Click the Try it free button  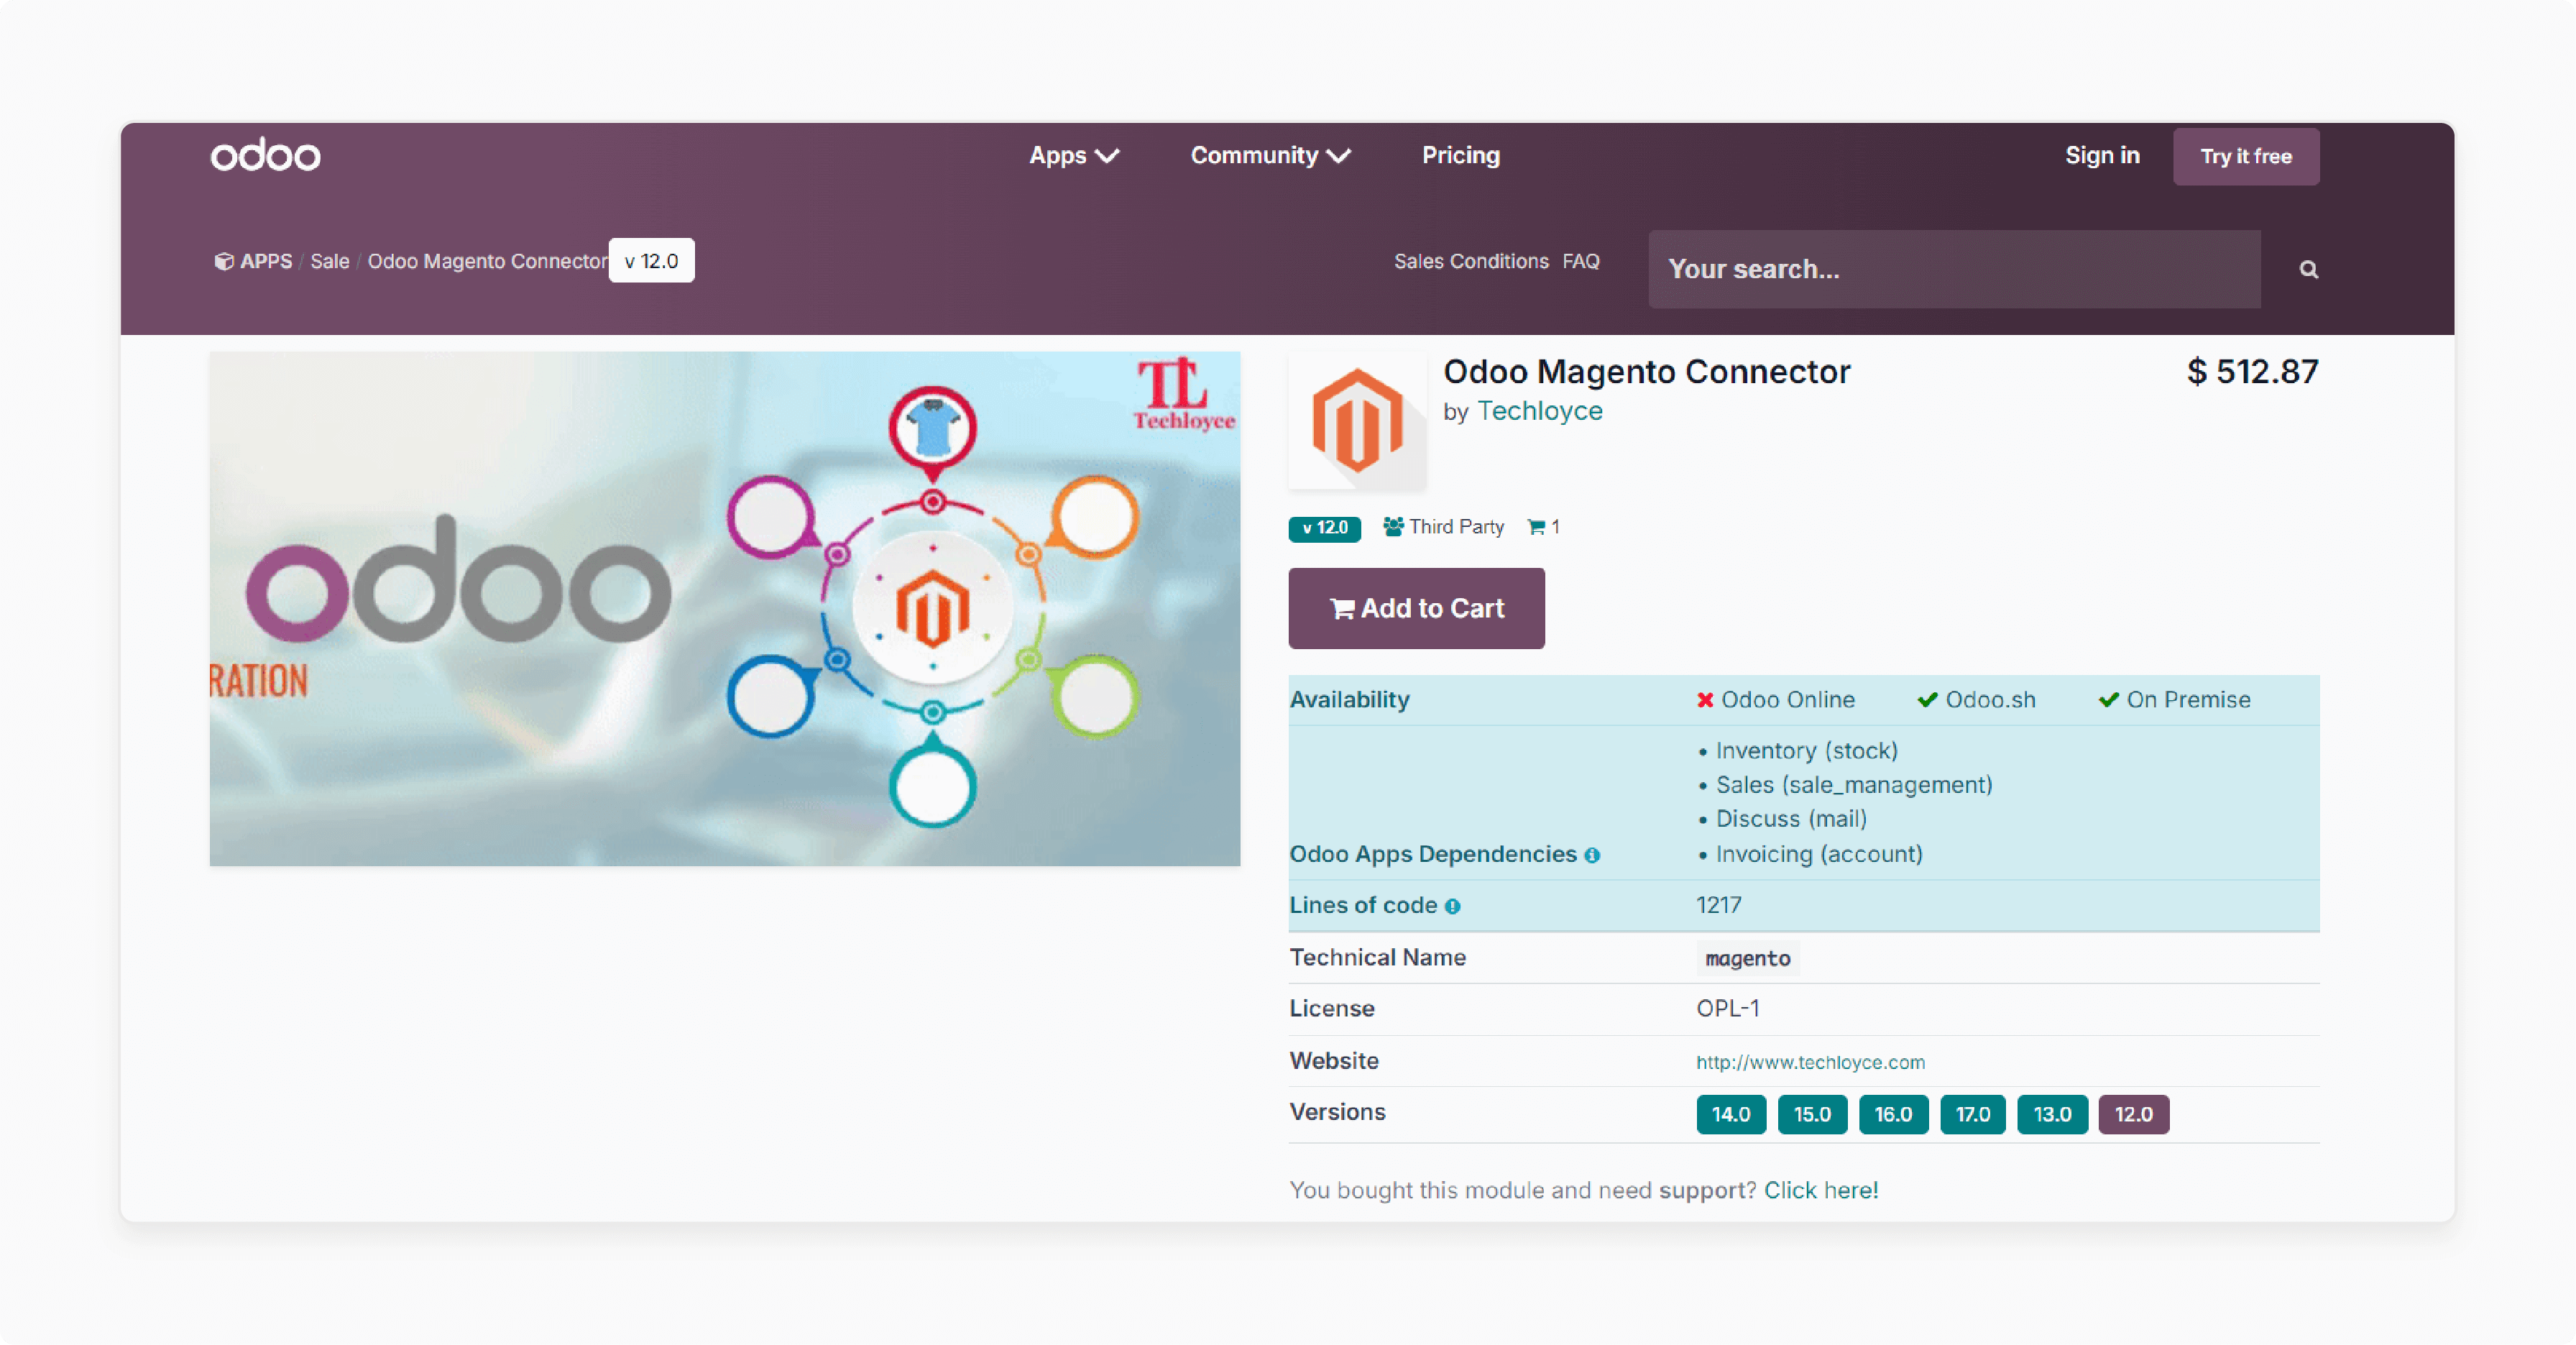tap(2245, 156)
